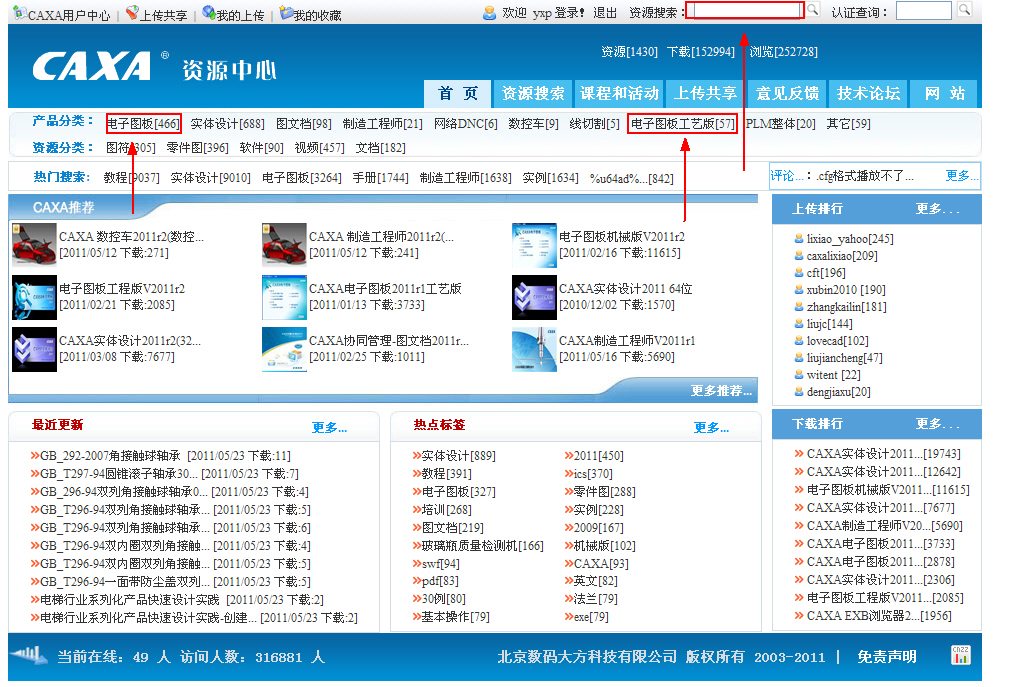Click the resource search magnifier icon

point(813,10)
